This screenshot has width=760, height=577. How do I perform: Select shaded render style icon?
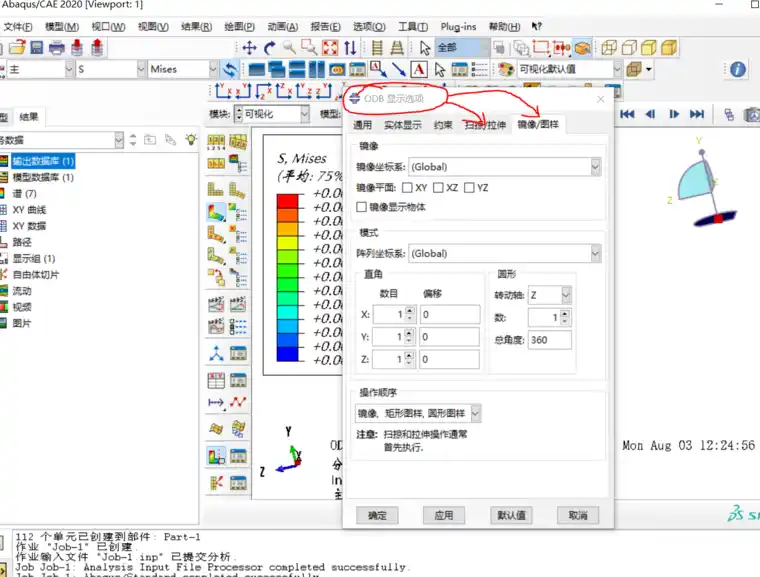click(x=669, y=48)
